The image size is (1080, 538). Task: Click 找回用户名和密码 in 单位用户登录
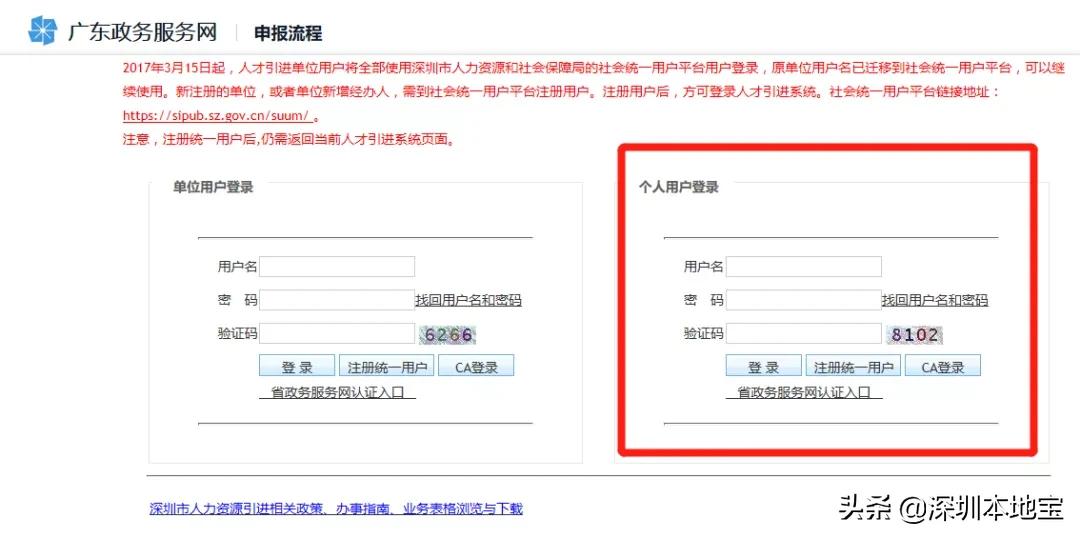point(468,300)
